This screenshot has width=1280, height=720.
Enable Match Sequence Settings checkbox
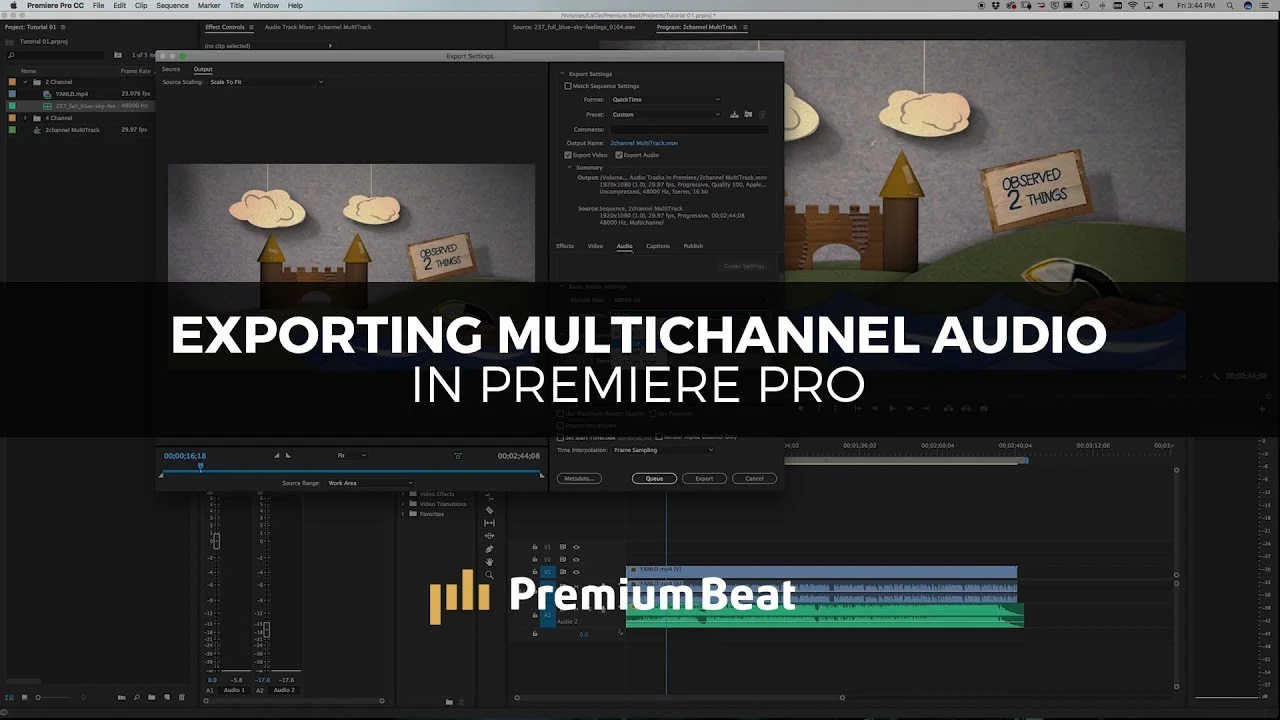point(569,86)
